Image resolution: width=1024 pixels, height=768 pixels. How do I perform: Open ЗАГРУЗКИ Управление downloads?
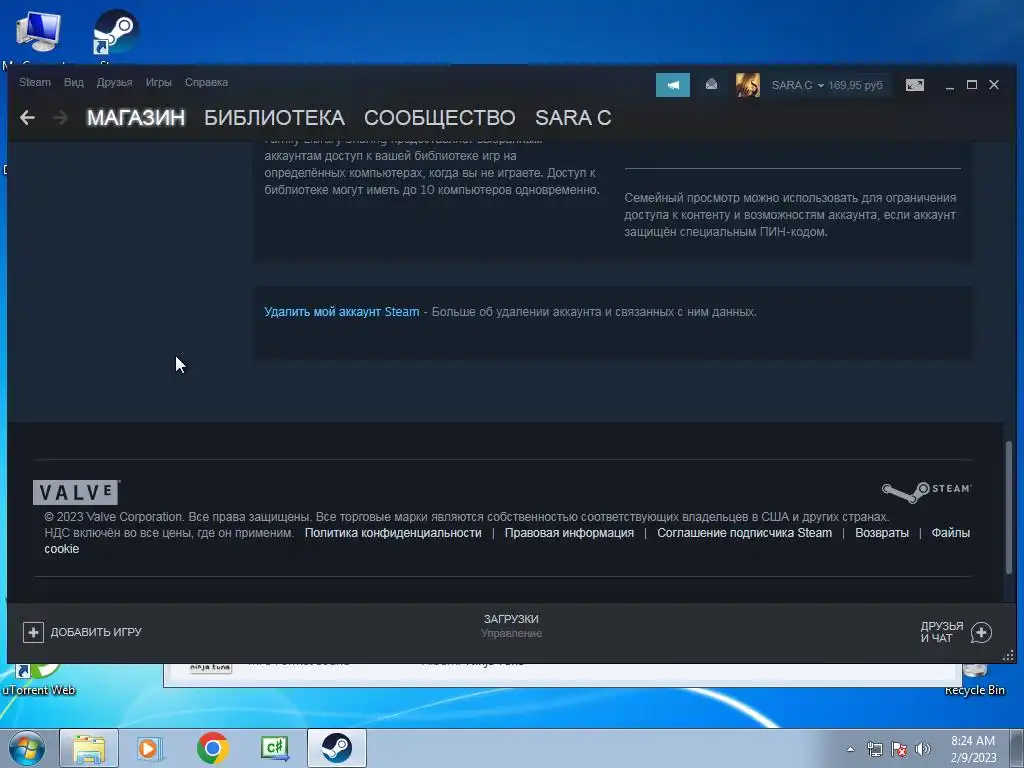pos(511,626)
